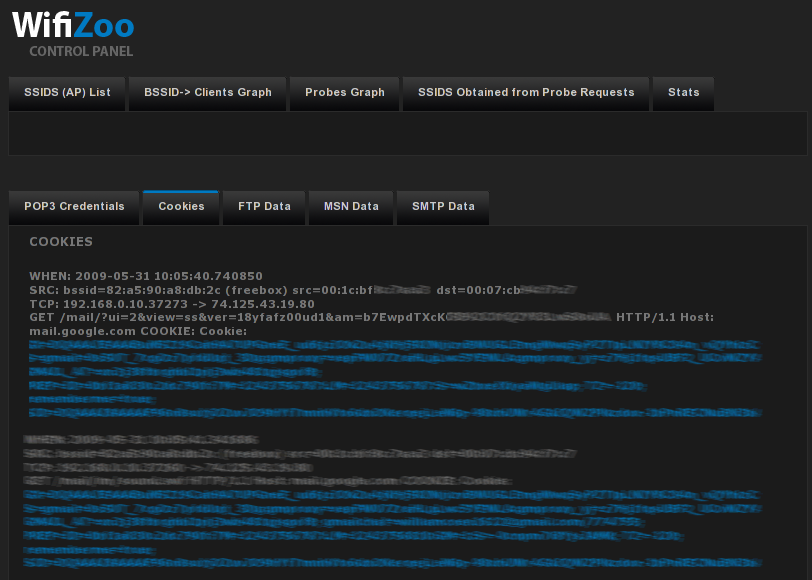The image size is (812, 580).
Task: View the SMTP Data tab
Action: [x=443, y=206]
